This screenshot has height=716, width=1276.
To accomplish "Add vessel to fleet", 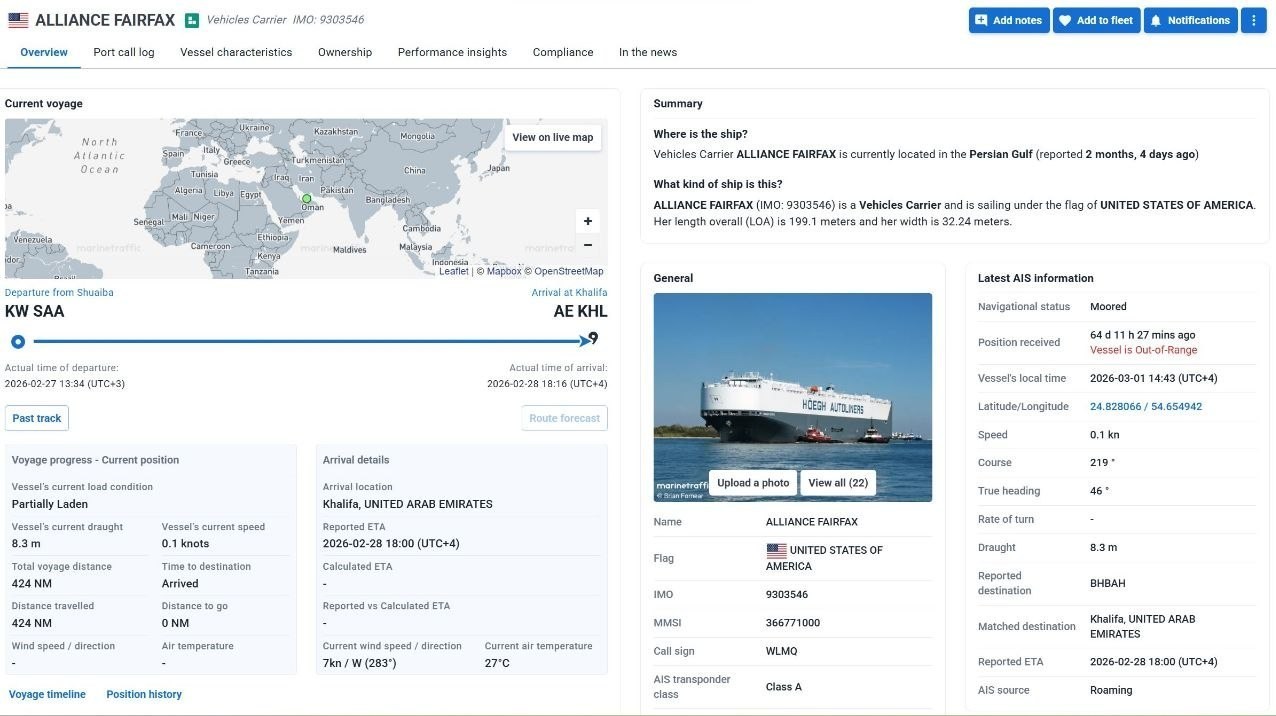I will (x=1096, y=20).
